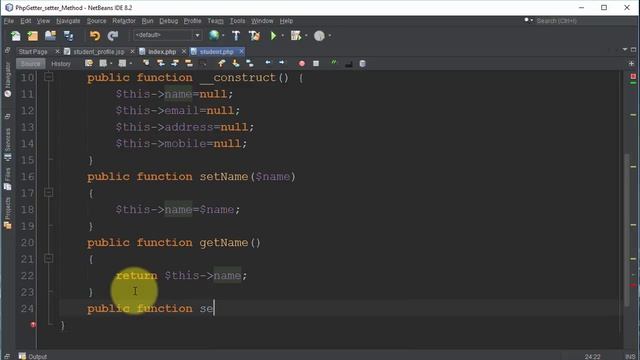Click the Last Edit editor toolbar icon
Screen dimensions: 640x360
(89, 63)
